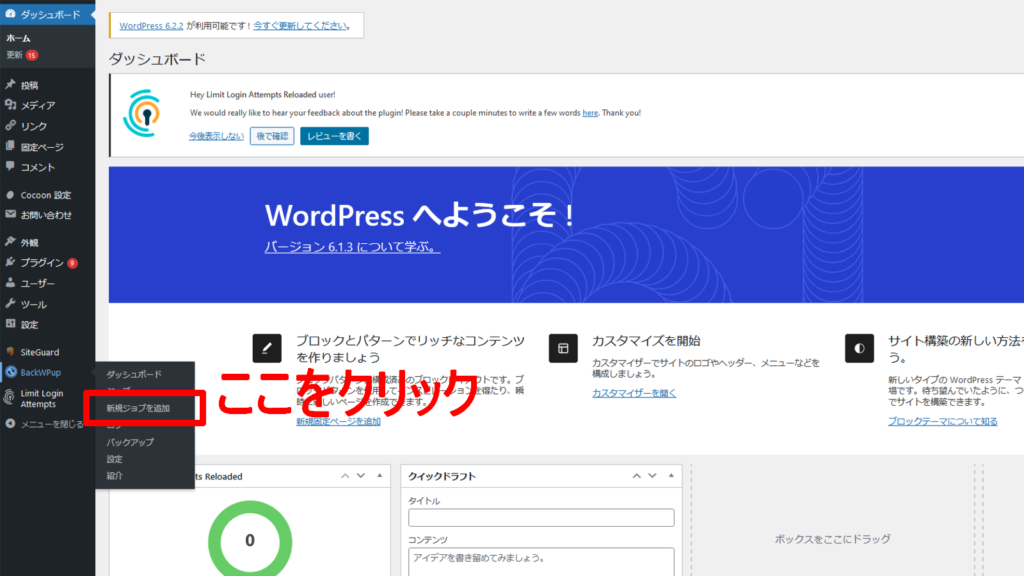Viewport: 1024px width, 576px height.
Task: Open the WordPress 6.2.2 link
Action: (x=151, y=25)
